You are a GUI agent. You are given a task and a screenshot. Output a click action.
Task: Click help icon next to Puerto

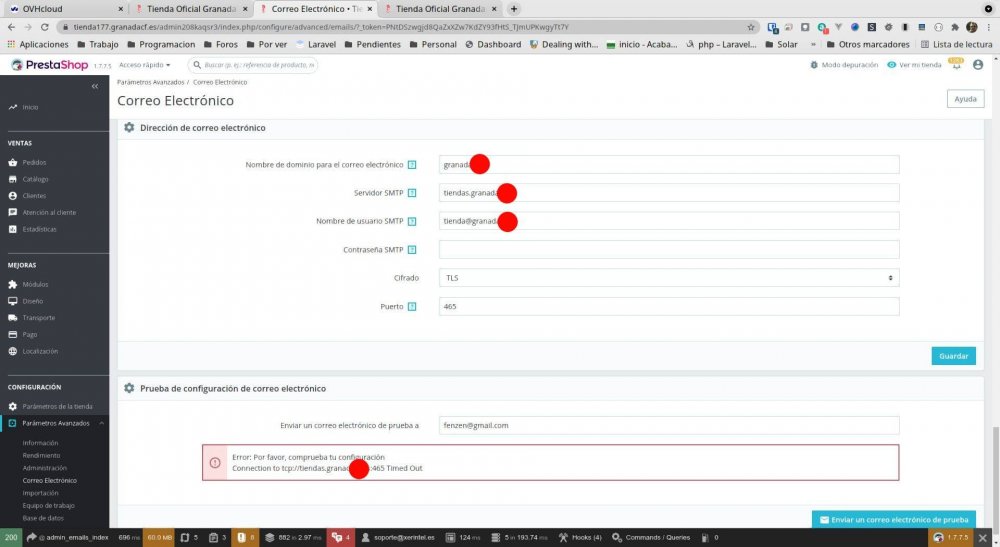point(412,307)
